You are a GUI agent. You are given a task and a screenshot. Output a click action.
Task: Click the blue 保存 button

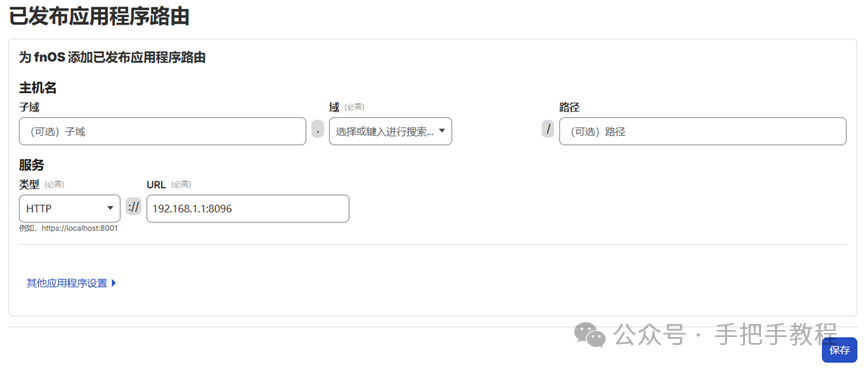click(x=840, y=350)
